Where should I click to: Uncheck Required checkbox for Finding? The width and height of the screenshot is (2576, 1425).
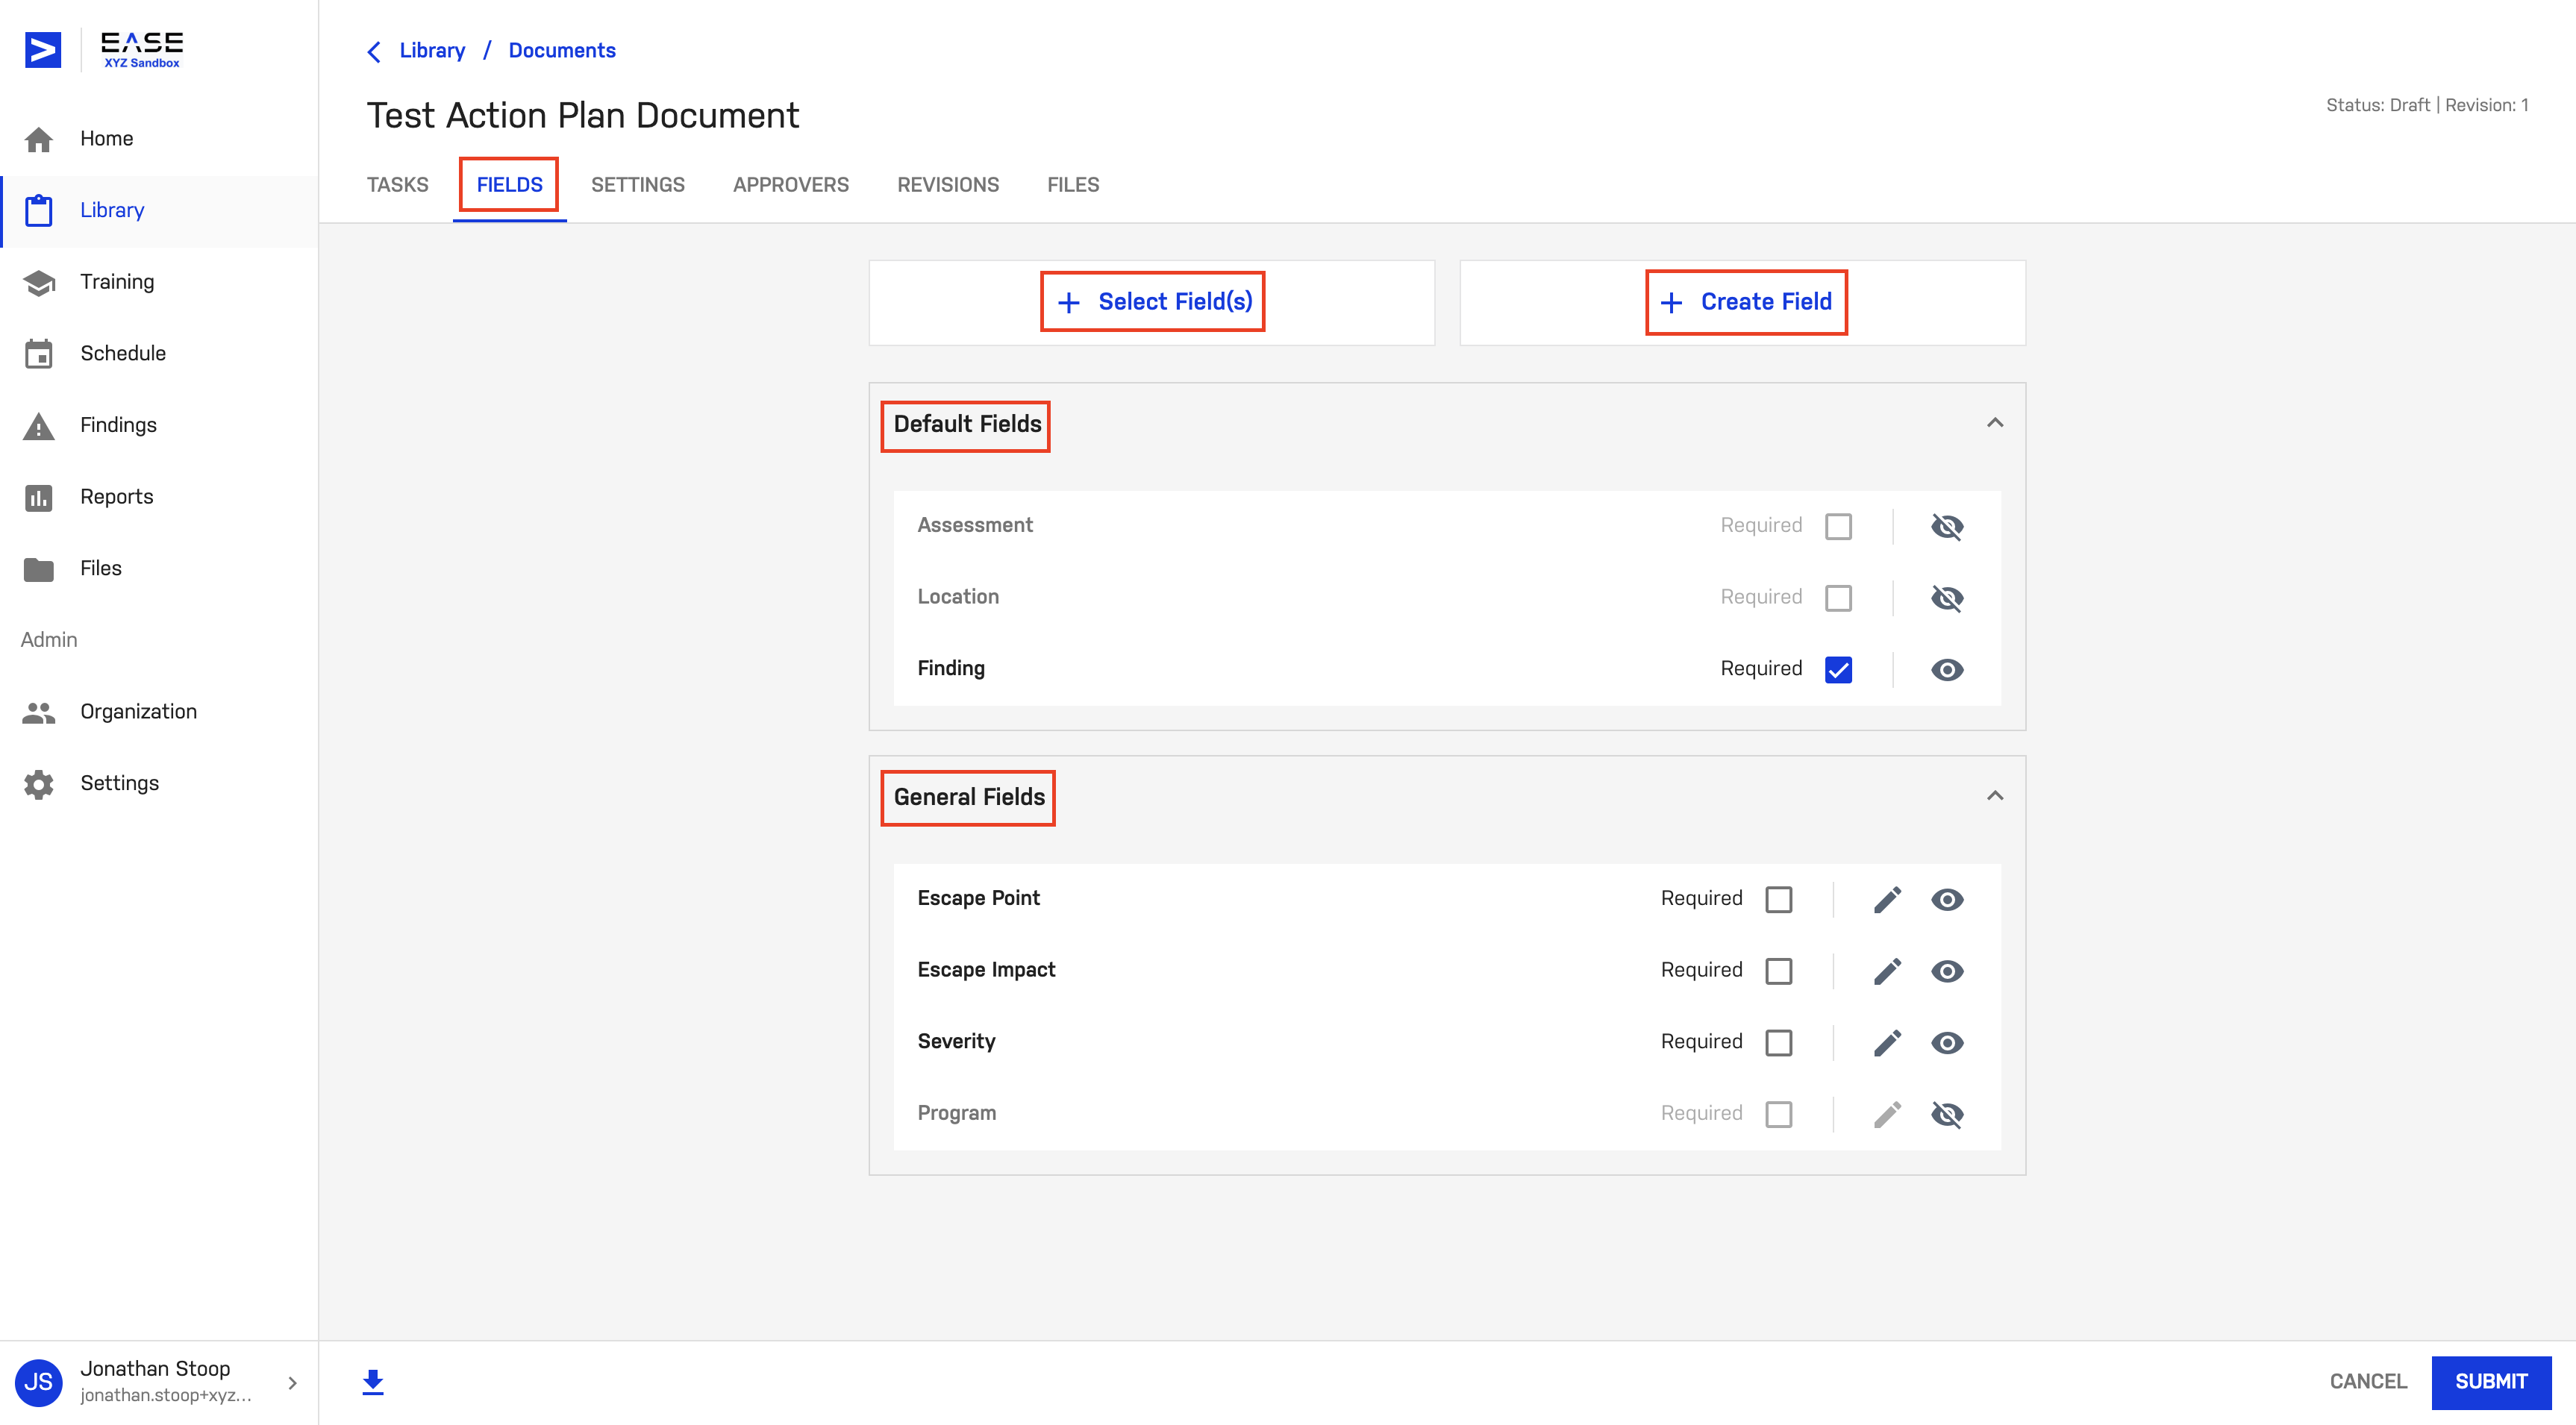pyautogui.click(x=1838, y=669)
